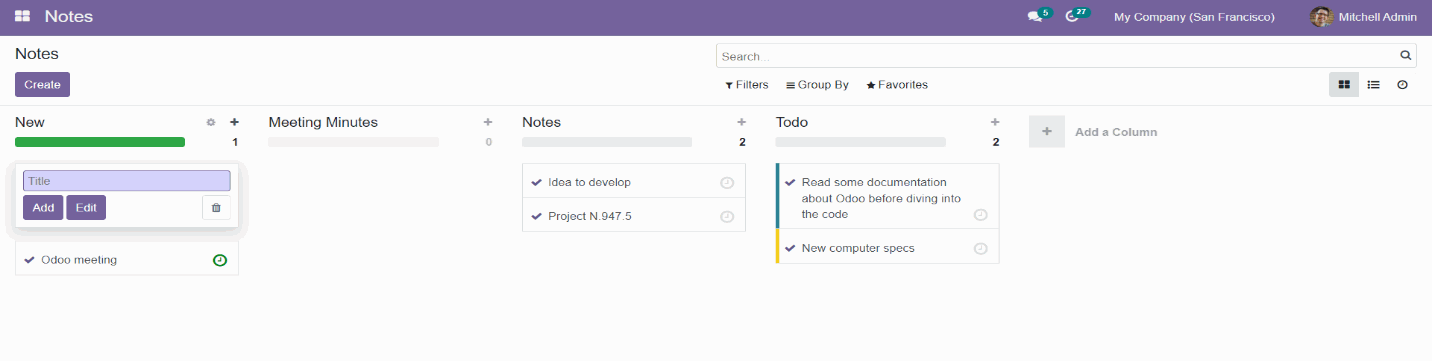The width and height of the screenshot is (1432, 361).
Task: Click the trash discard icon in quick-create card
Action: click(216, 207)
